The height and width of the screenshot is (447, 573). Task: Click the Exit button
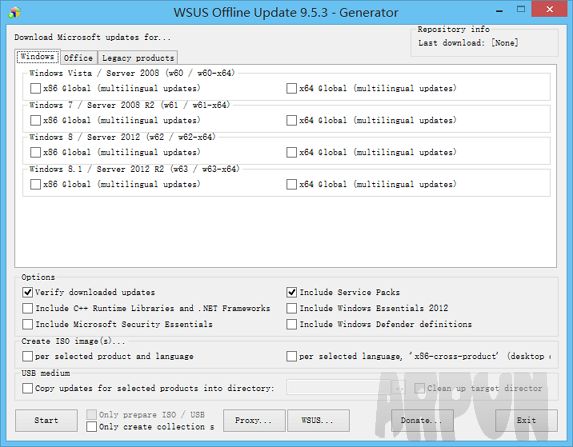[526, 420]
